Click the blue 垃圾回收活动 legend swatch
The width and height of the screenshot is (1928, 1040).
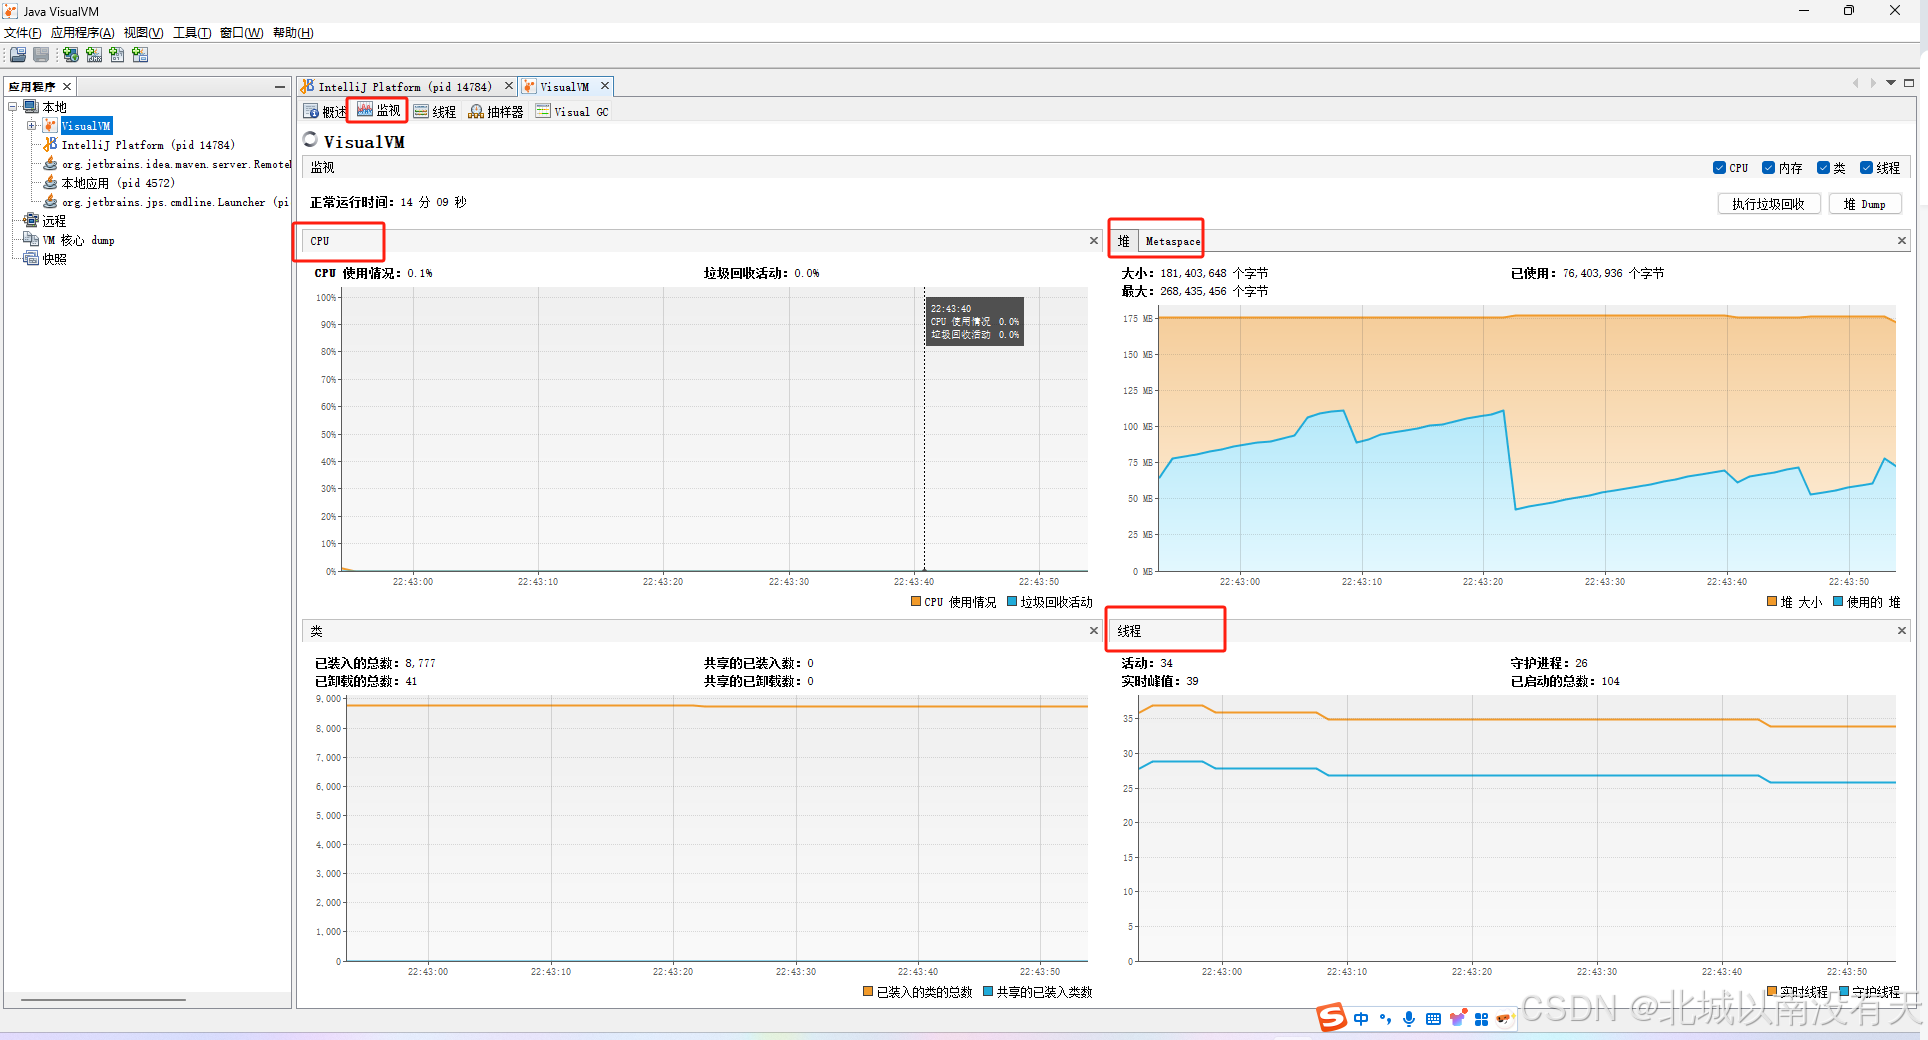tap(1012, 602)
